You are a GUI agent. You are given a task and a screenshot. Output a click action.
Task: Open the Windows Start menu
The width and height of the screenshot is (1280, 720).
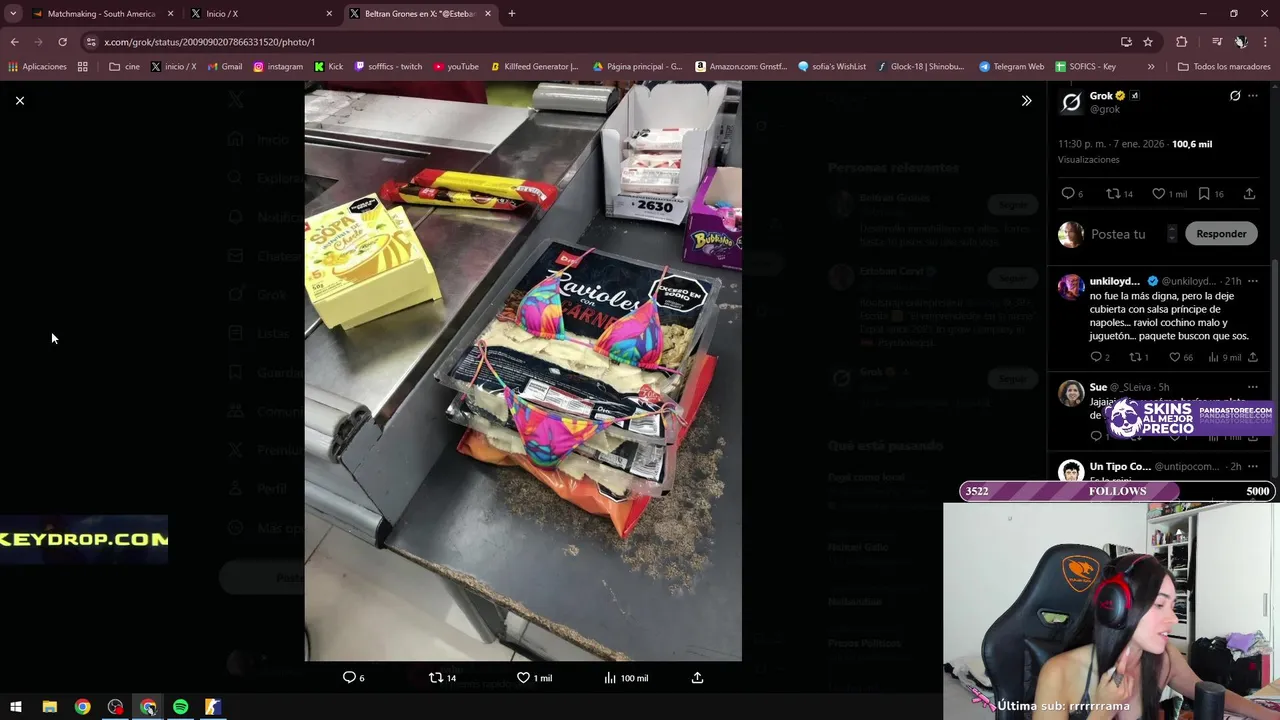(x=16, y=707)
